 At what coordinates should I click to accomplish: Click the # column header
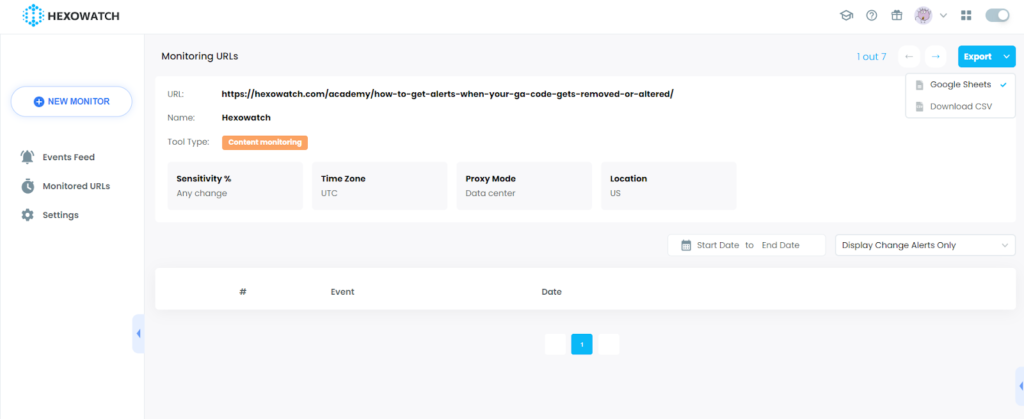pos(243,292)
